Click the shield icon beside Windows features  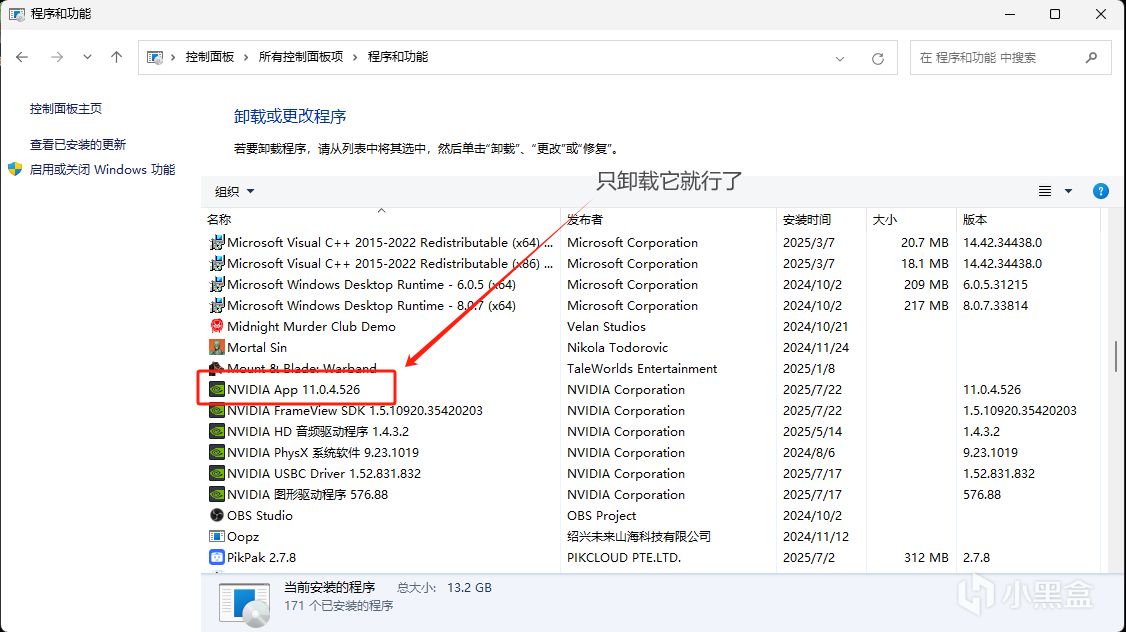[x=15, y=169]
